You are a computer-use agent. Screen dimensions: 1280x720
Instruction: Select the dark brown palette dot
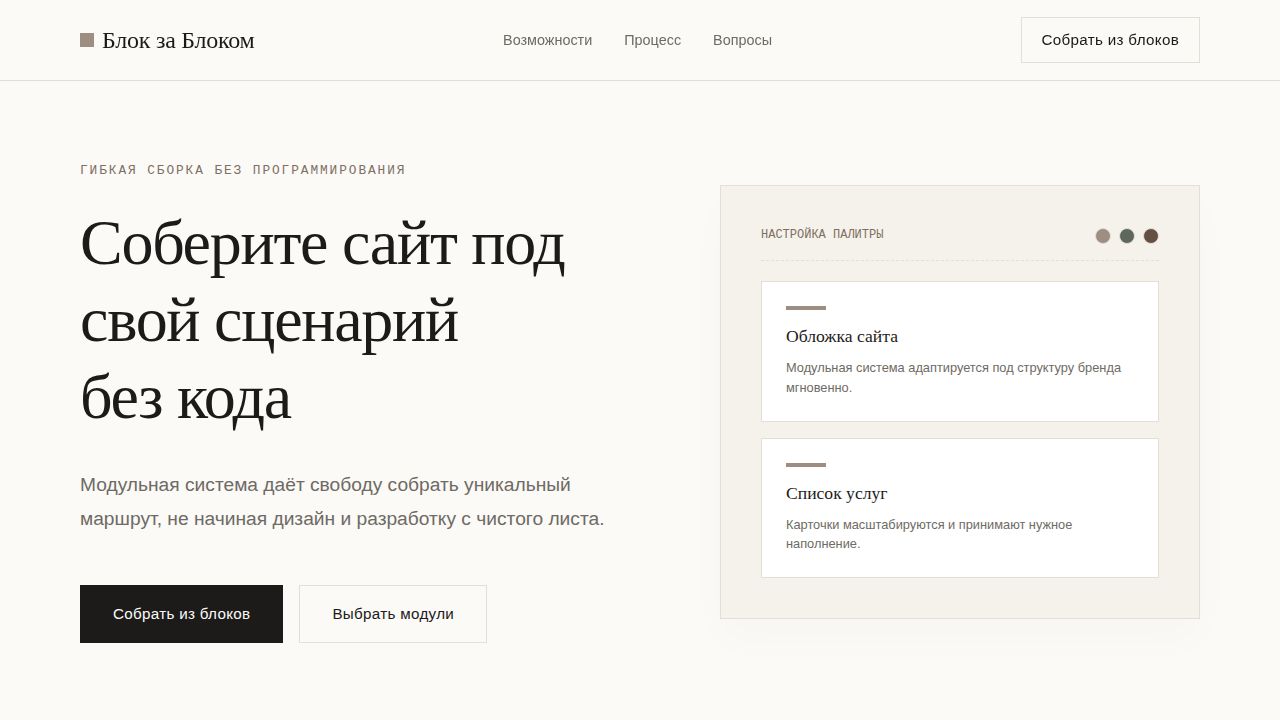coord(1151,236)
